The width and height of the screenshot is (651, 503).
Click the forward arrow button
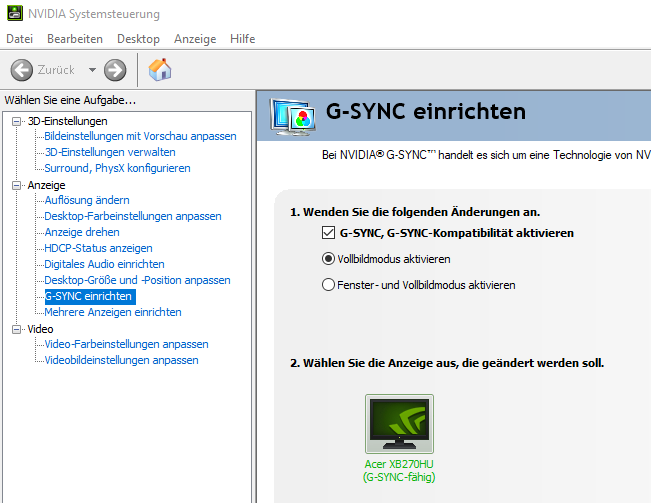tap(115, 70)
